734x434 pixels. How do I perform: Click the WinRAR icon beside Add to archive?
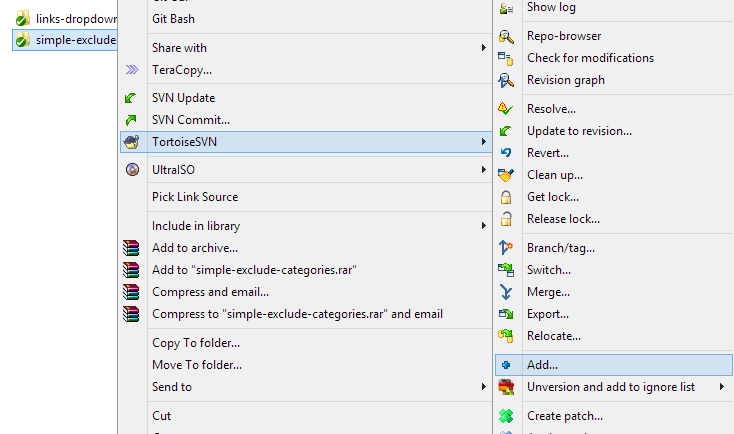click(131, 248)
